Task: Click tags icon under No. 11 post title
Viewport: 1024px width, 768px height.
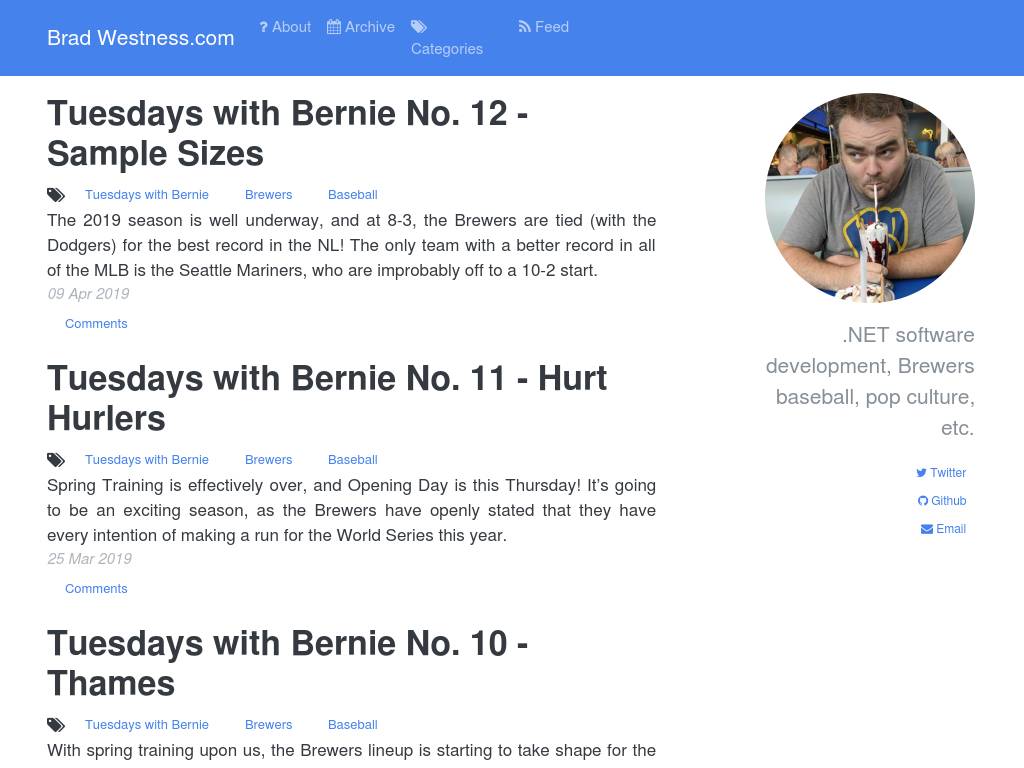Action: (56, 460)
